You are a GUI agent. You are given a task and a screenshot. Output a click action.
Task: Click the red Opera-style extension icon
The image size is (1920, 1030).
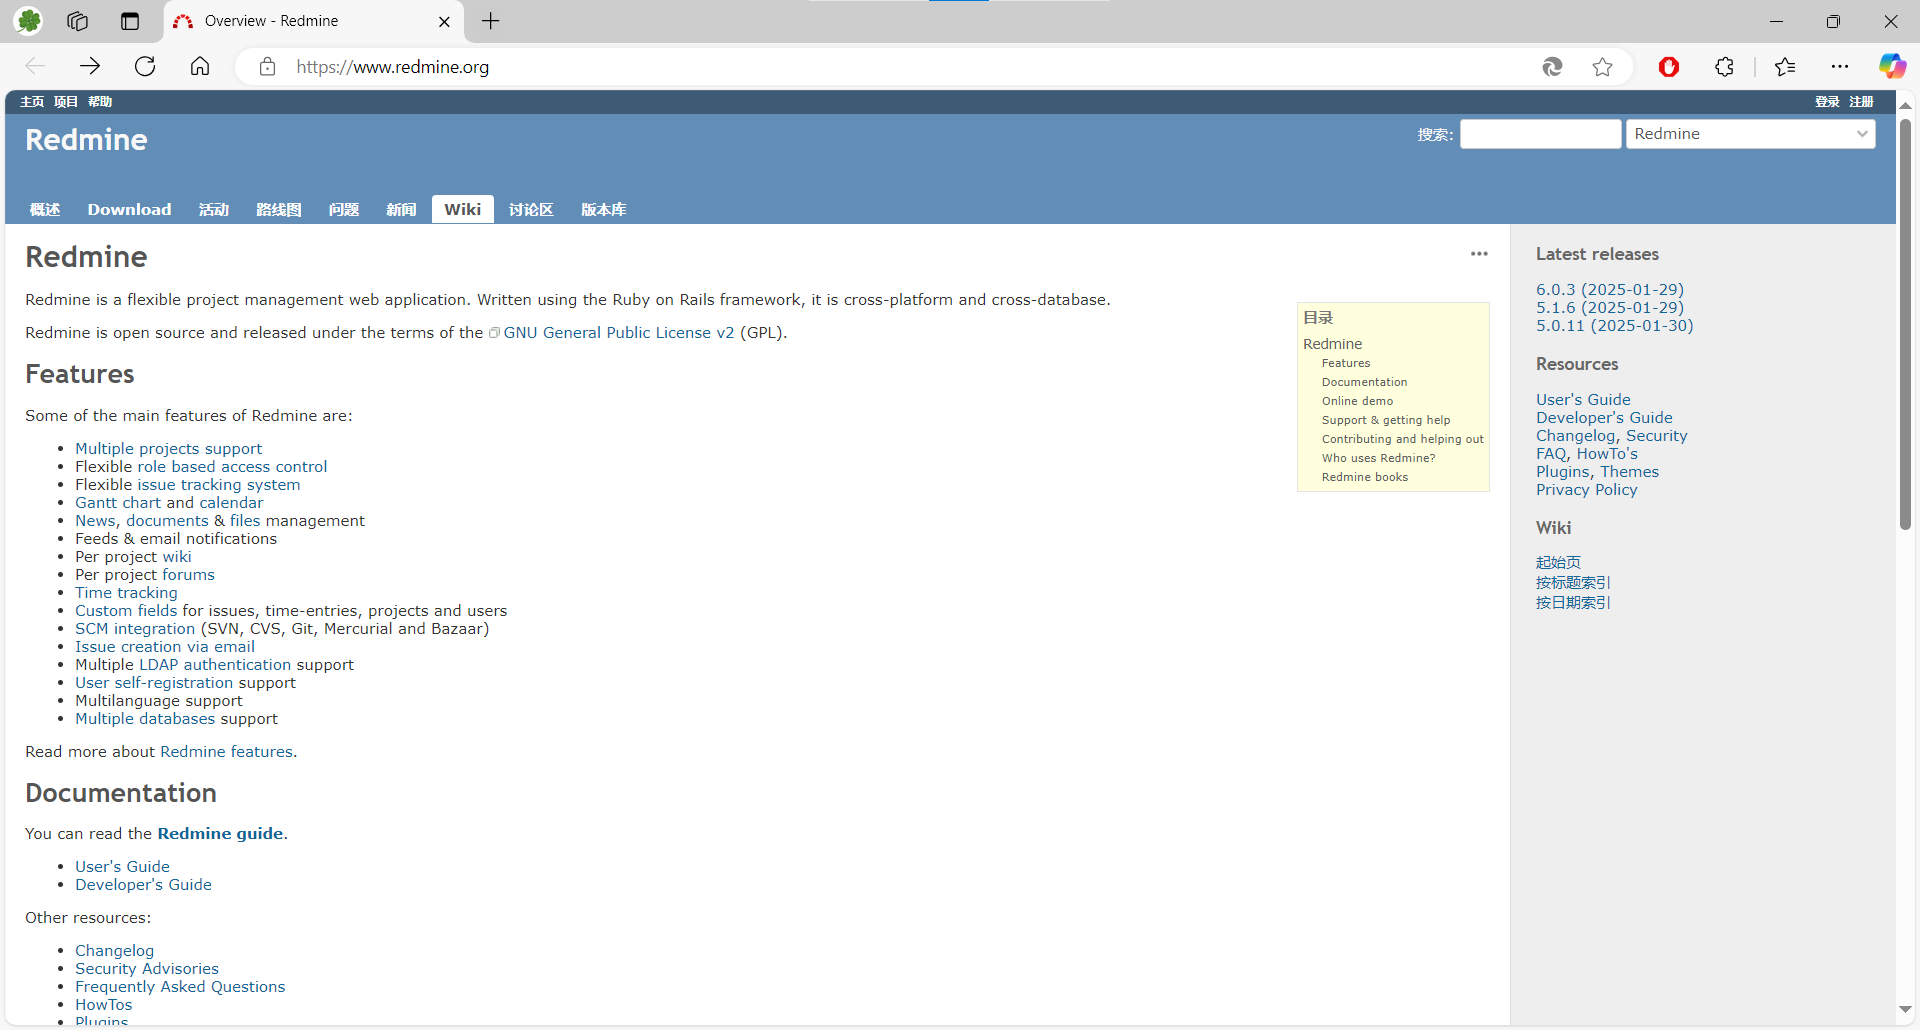click(1668, 67)
